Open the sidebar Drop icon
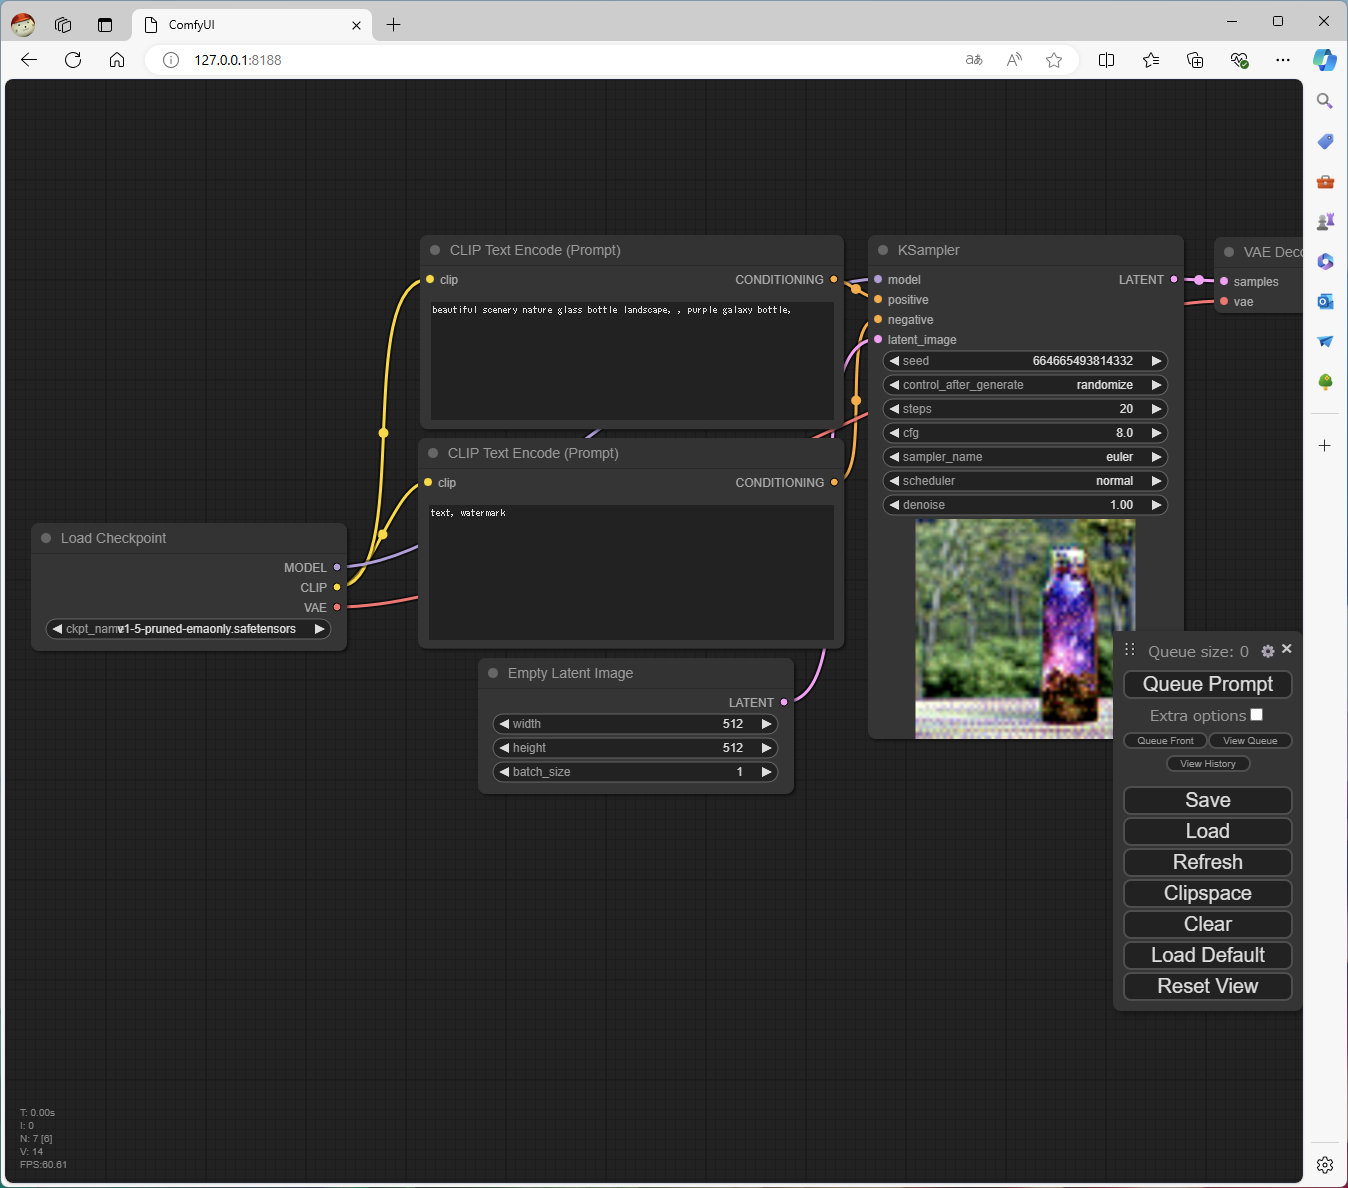 click(x=1325, y=341)
